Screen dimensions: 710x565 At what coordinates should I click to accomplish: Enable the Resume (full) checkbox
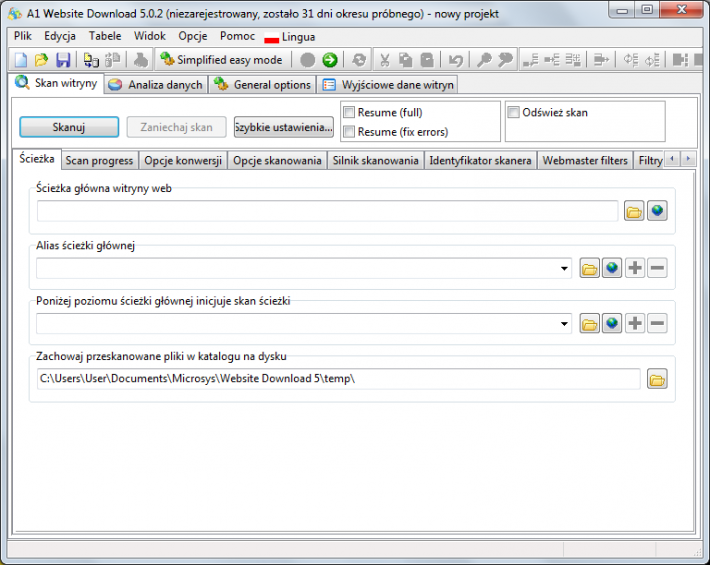(x=349, y=112)
